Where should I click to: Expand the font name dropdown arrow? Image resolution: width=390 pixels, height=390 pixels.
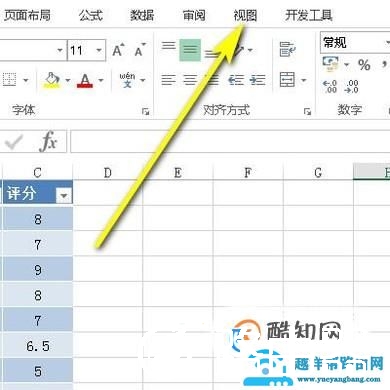pos(60,50)
